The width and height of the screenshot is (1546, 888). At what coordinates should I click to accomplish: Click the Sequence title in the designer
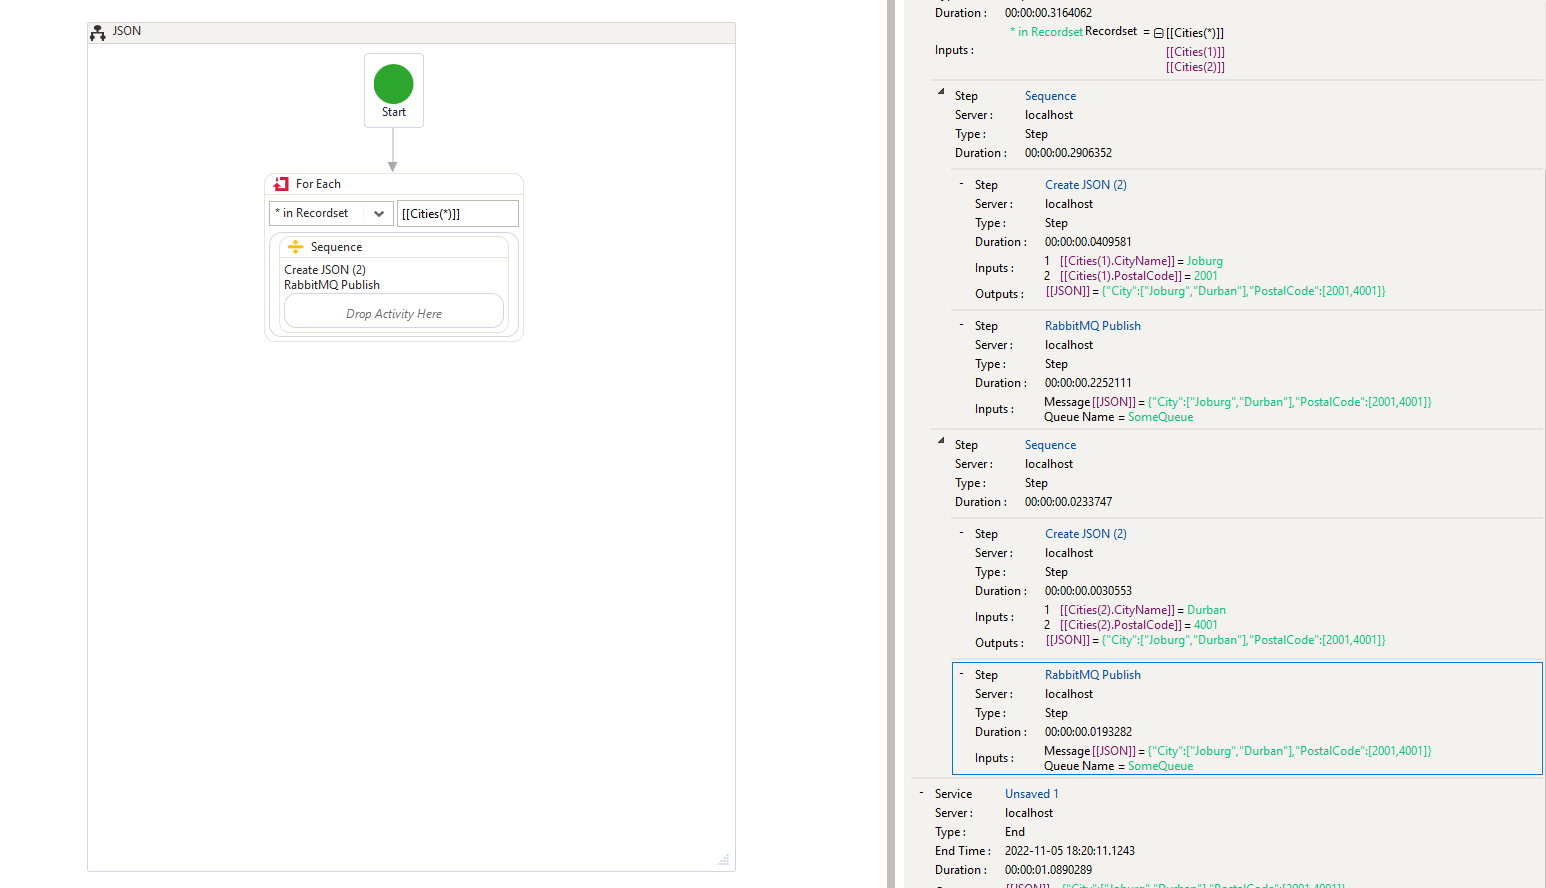point(336,247)
